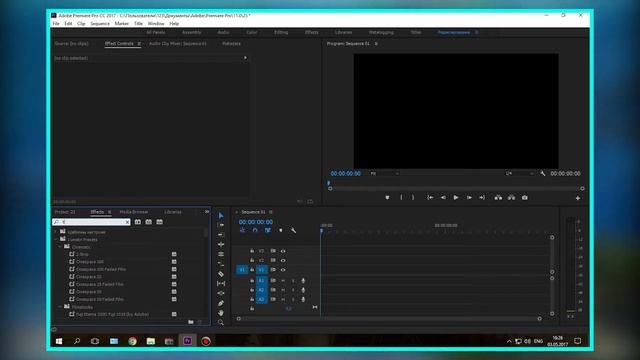Open the File menu

coord(56,24)
